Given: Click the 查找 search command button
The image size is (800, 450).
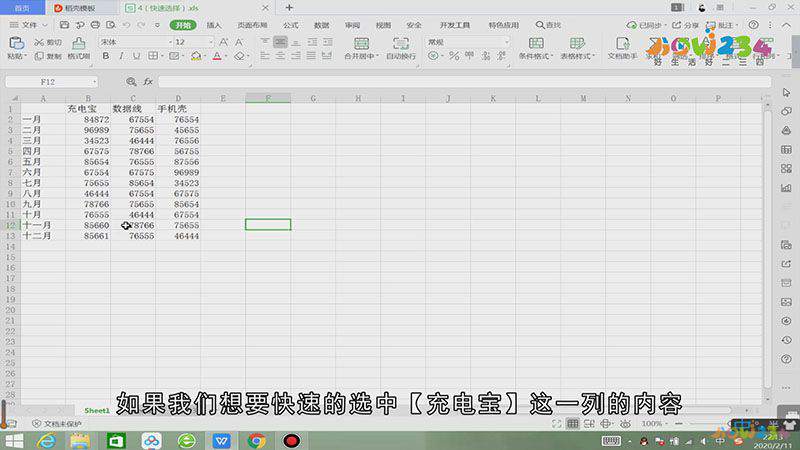Looking at the screenshot, I should tap(548, 25).
